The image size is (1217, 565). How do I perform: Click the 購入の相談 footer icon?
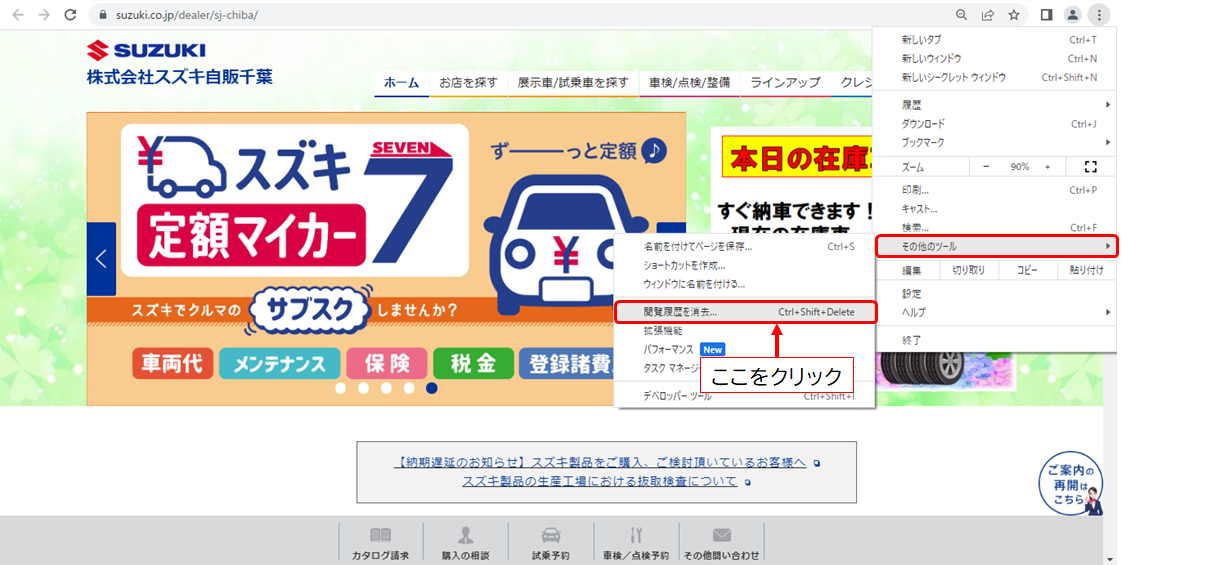pos(465,542)
